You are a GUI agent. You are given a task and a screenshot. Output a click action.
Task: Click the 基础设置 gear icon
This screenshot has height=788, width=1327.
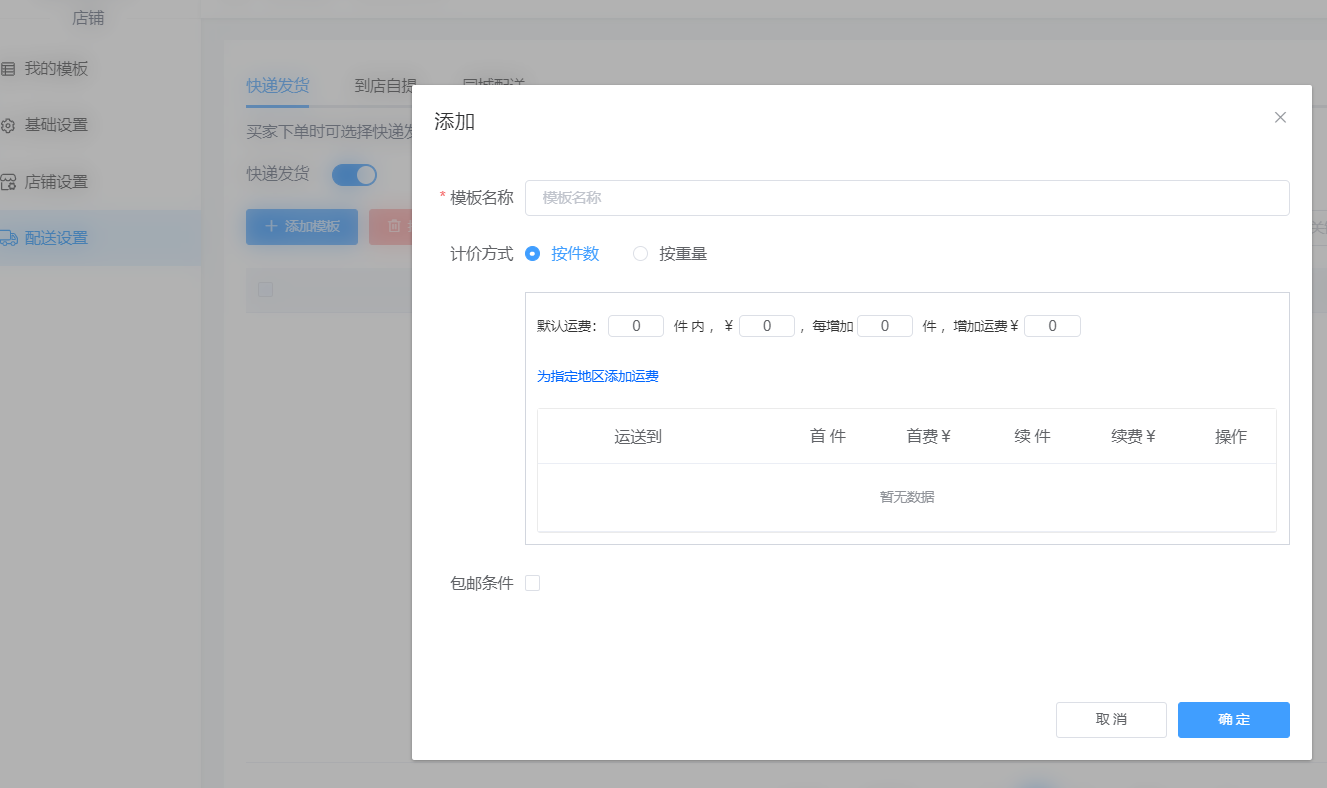(x=8, y=126)
